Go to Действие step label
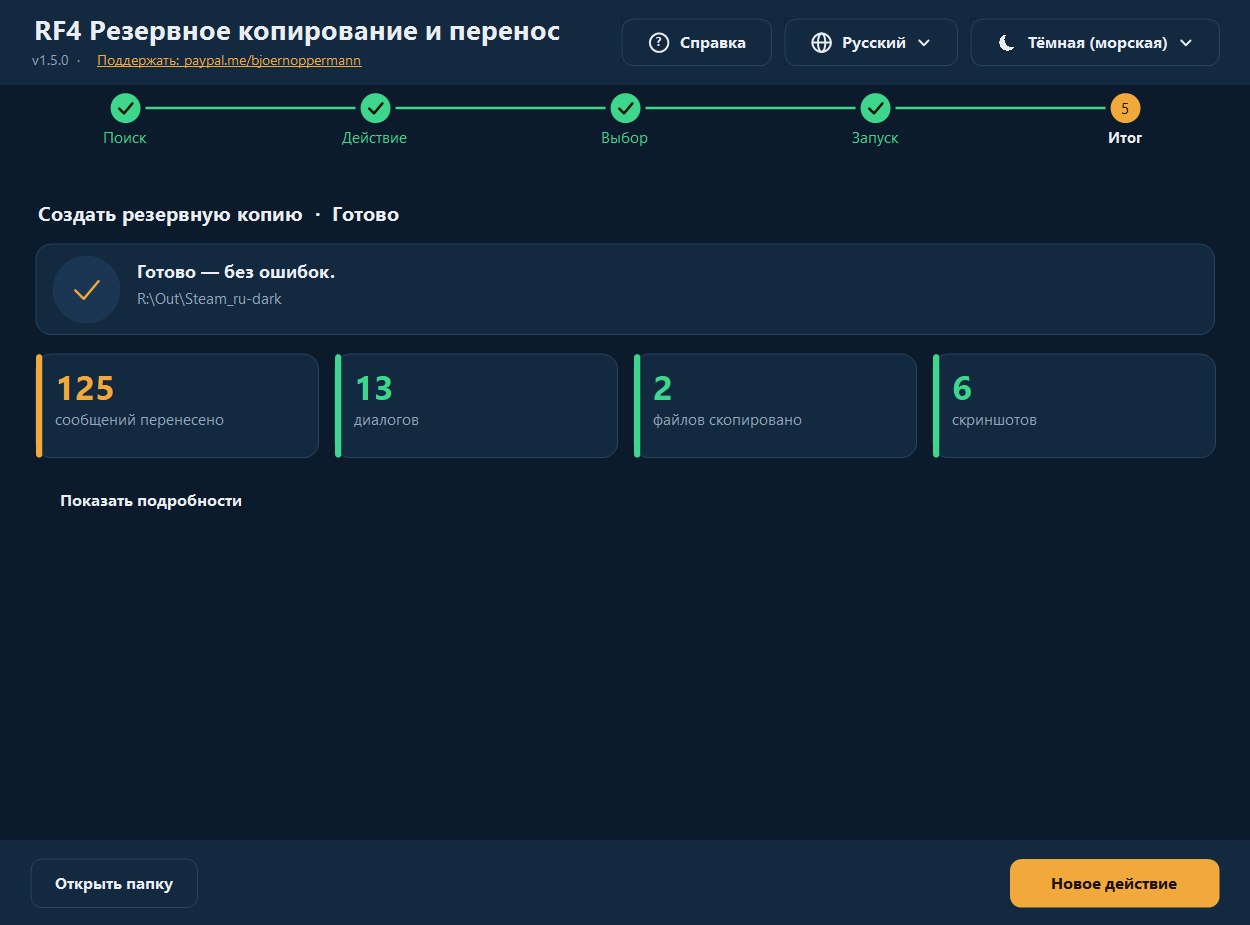Screen dimensions: 1250x925 point(375,138)
